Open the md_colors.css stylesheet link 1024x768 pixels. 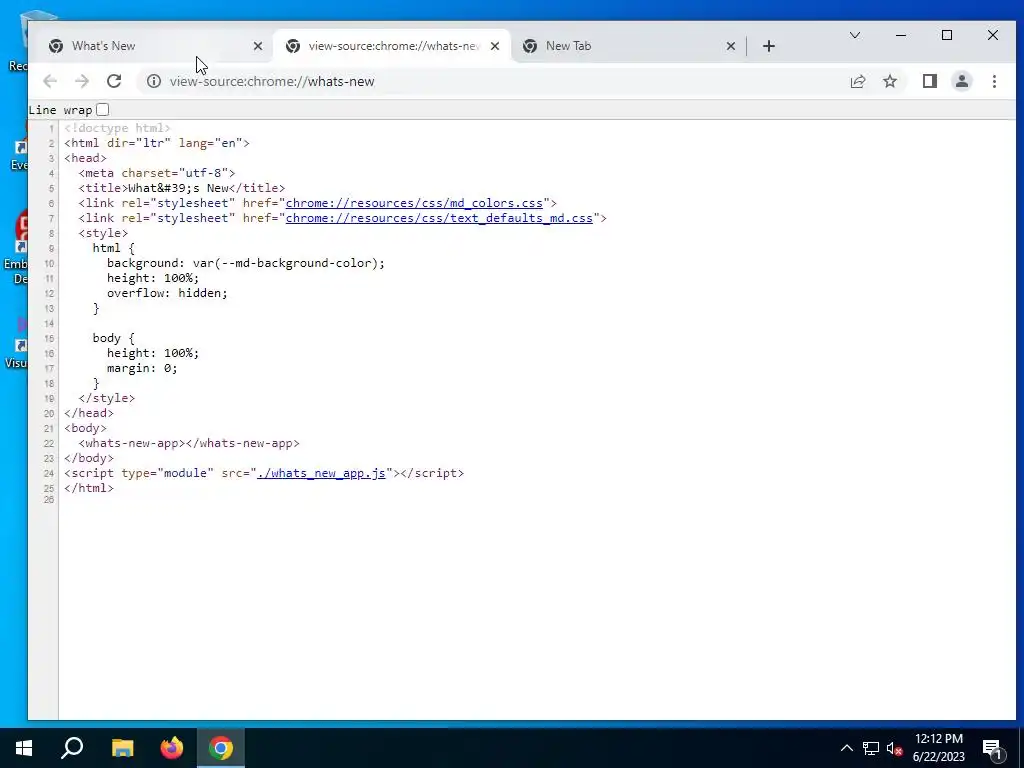(414, 203)
